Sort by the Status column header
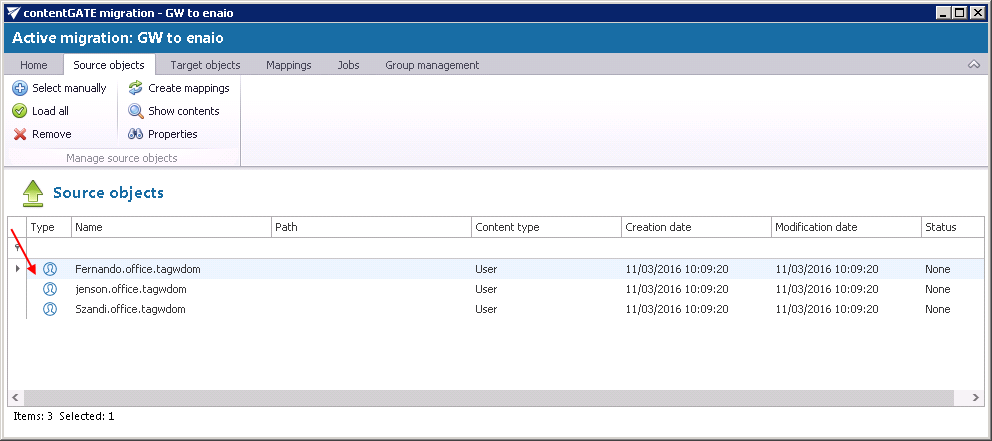The width and height of the screenshot is (992, 441). (952, 227)
